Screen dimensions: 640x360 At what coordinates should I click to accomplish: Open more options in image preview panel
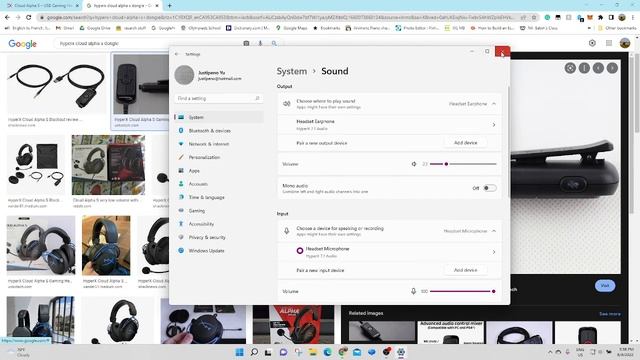(x=584, y=68)
